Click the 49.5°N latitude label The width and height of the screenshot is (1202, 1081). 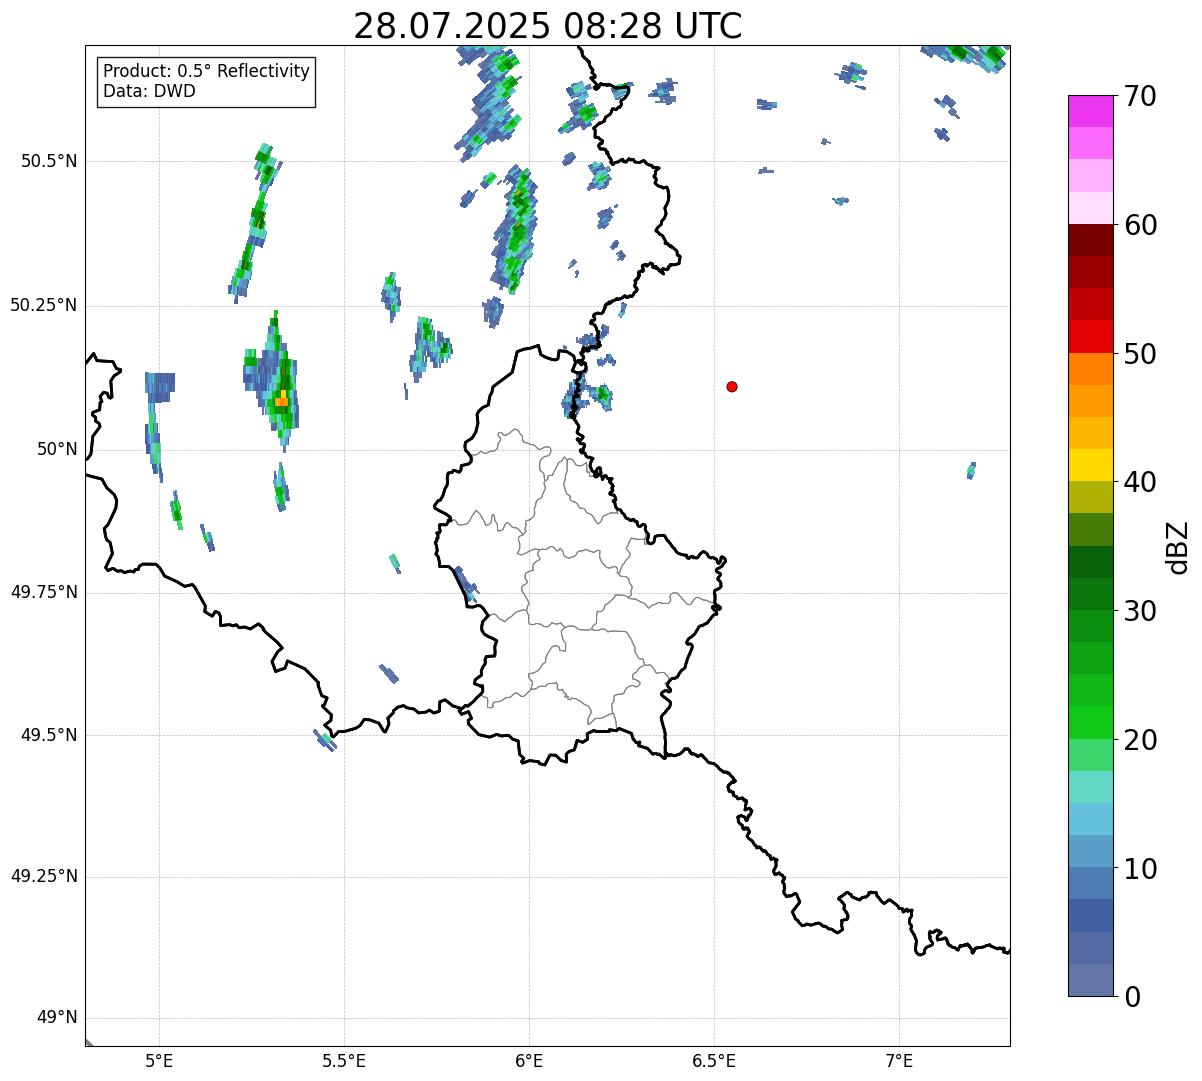point(49,735)
